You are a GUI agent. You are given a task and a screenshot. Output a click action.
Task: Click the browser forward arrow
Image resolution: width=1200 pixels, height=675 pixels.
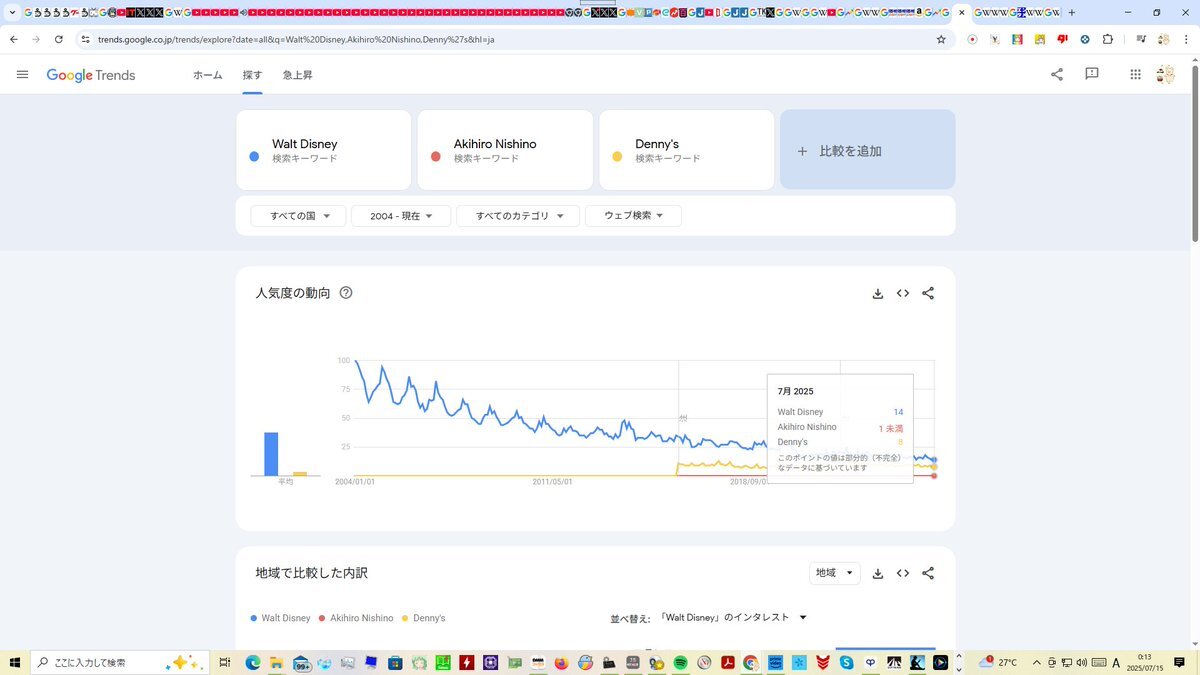36,39
